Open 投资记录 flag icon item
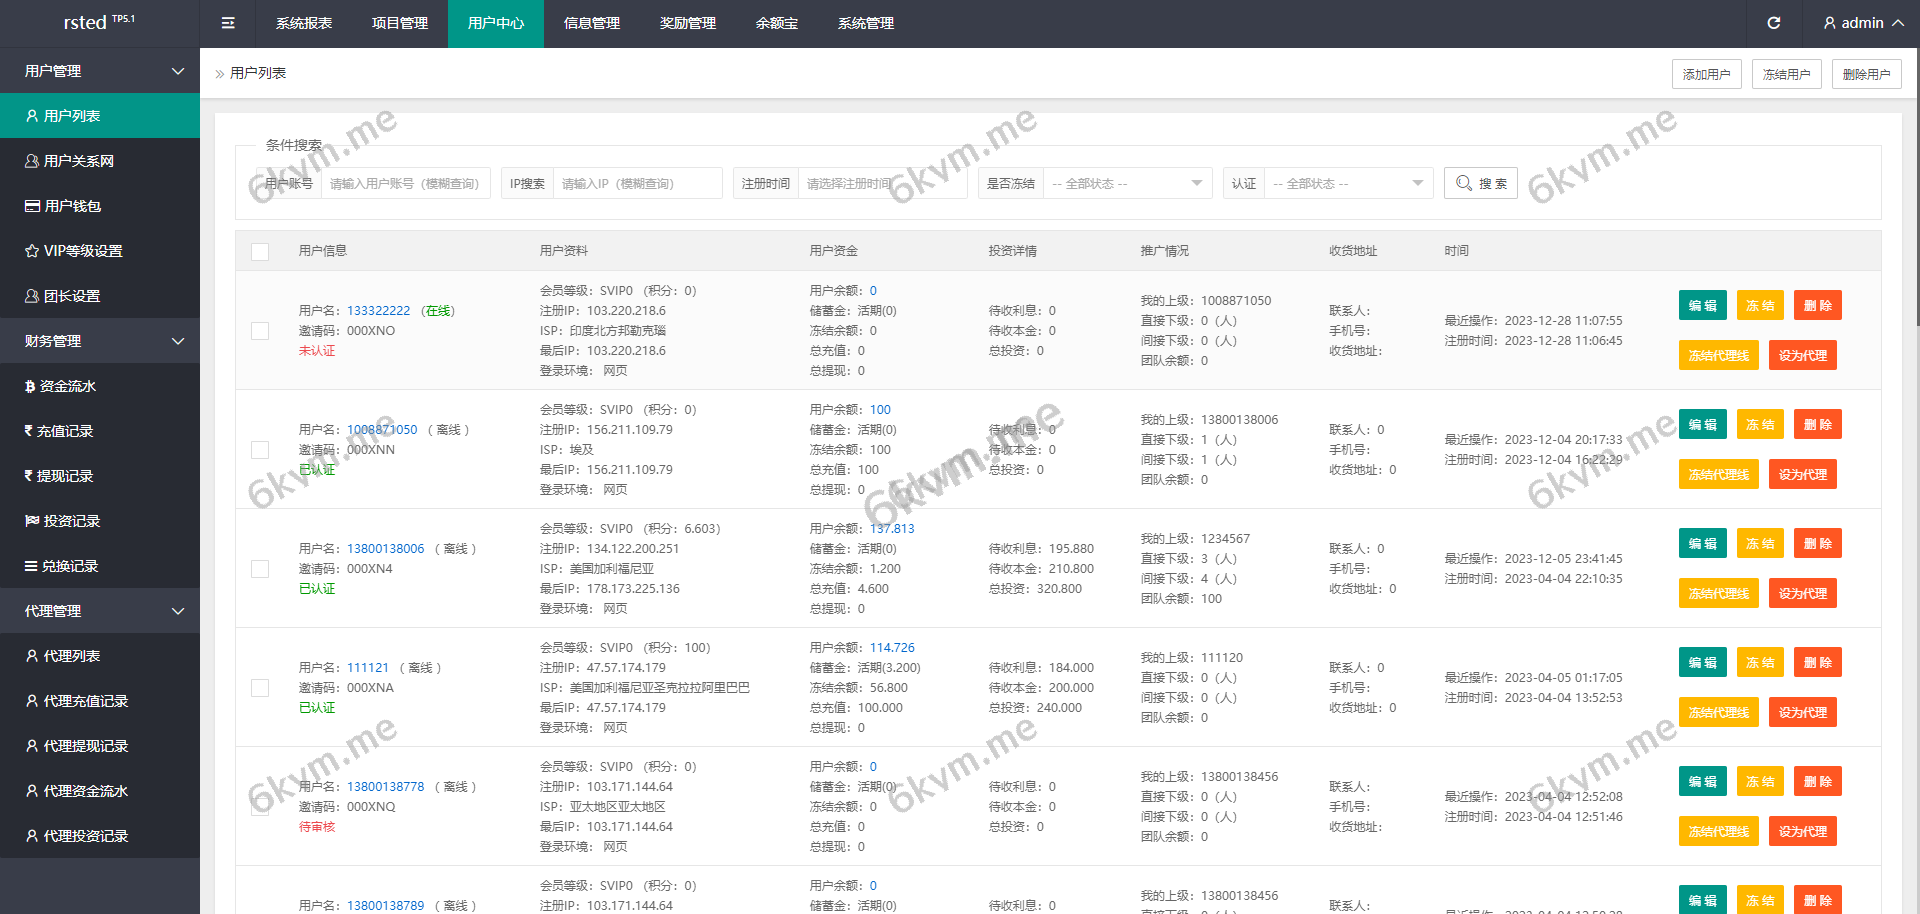 click(32, 521)
